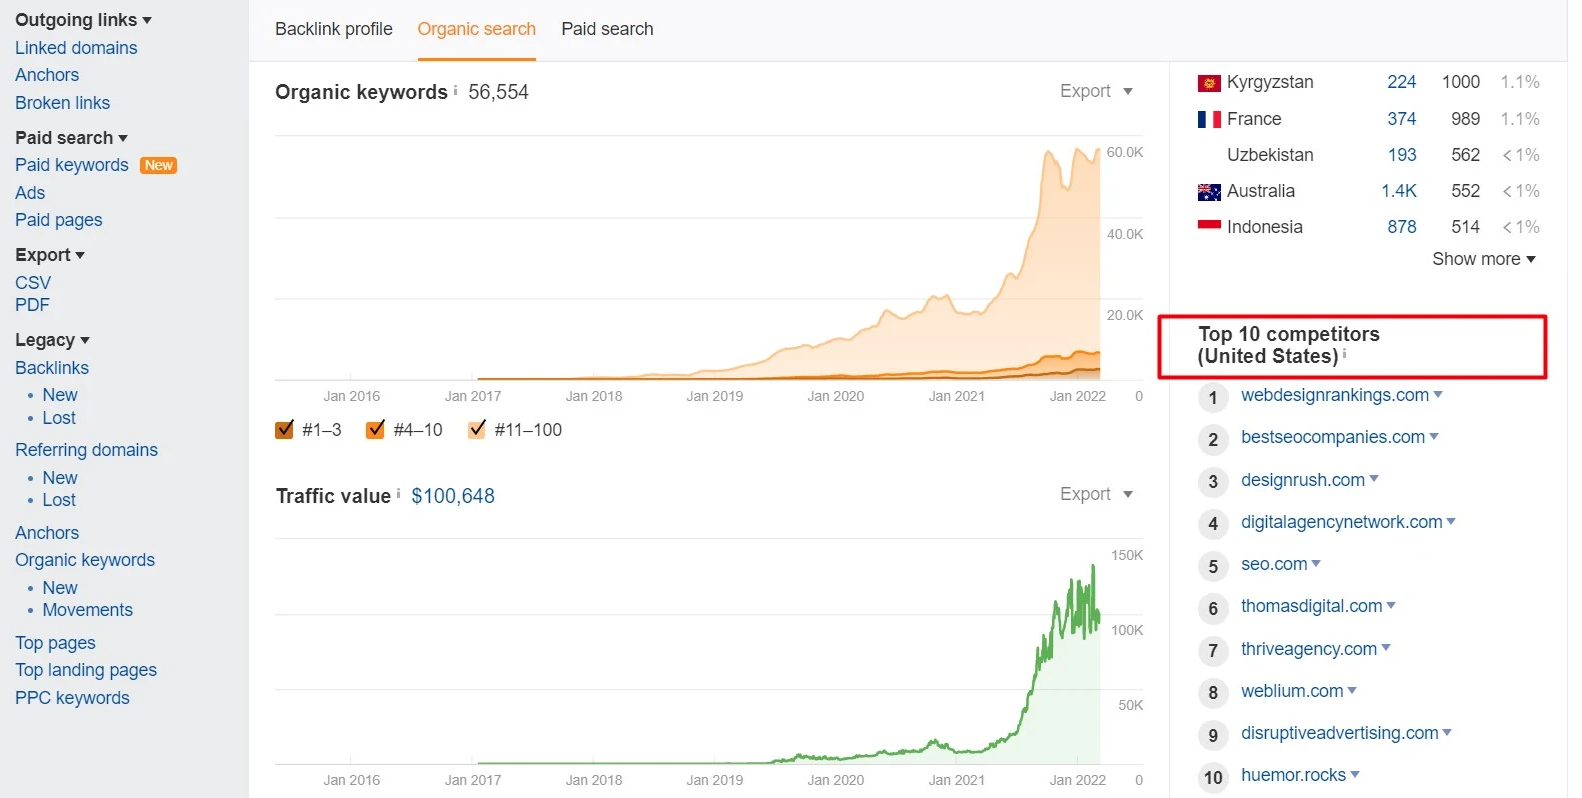Image resolution: width=1582 pixels, height=798 pixels.
Task: Open dropdown arrow next to webdesignrankings.com
Action: (x=1438, y=395)
